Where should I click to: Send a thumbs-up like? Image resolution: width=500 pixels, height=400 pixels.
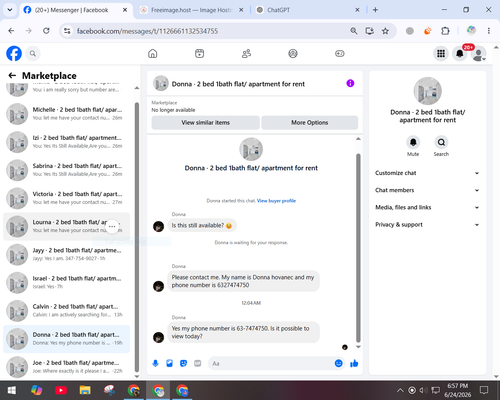coord(354,363)
